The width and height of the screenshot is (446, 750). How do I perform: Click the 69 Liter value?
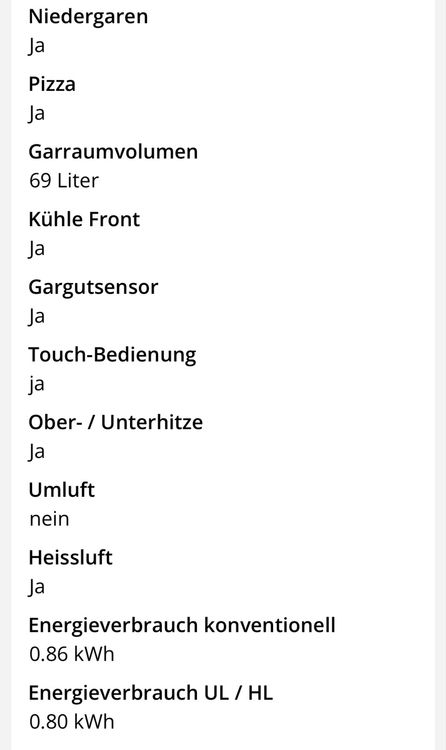click(x=64, y=181)
